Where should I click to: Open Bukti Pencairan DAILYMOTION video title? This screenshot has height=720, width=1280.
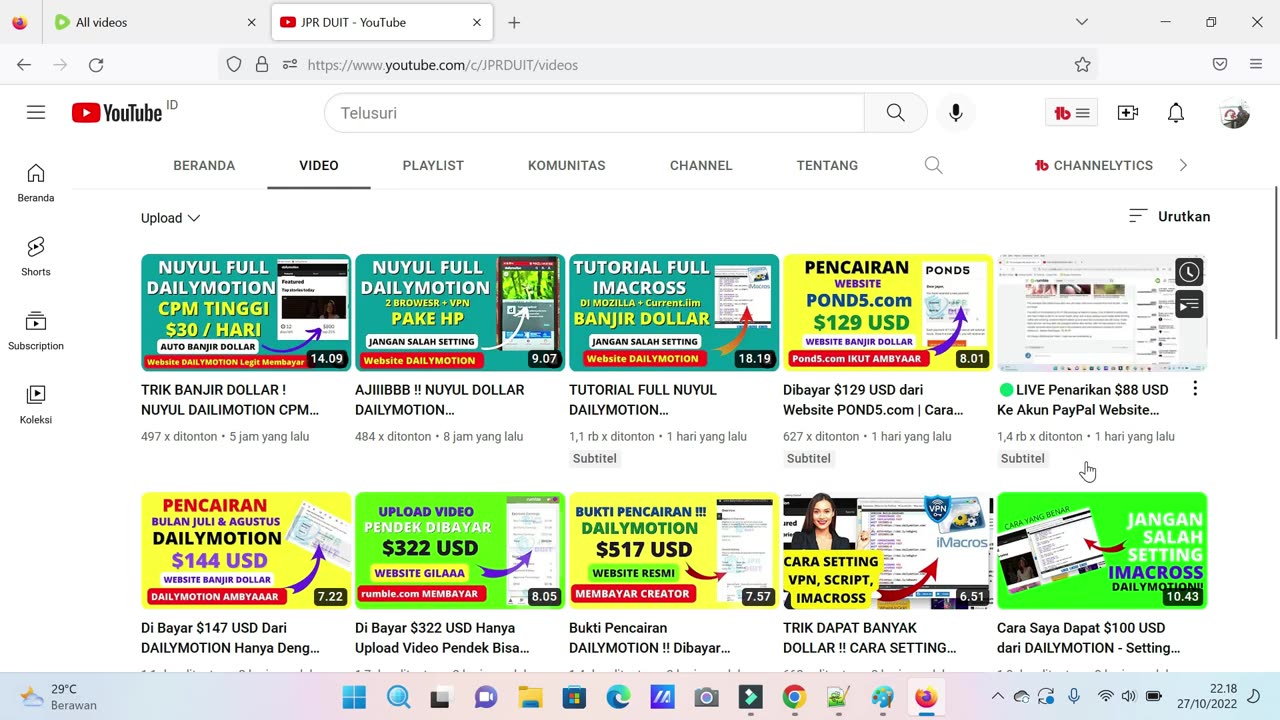[x=650, y=638]
